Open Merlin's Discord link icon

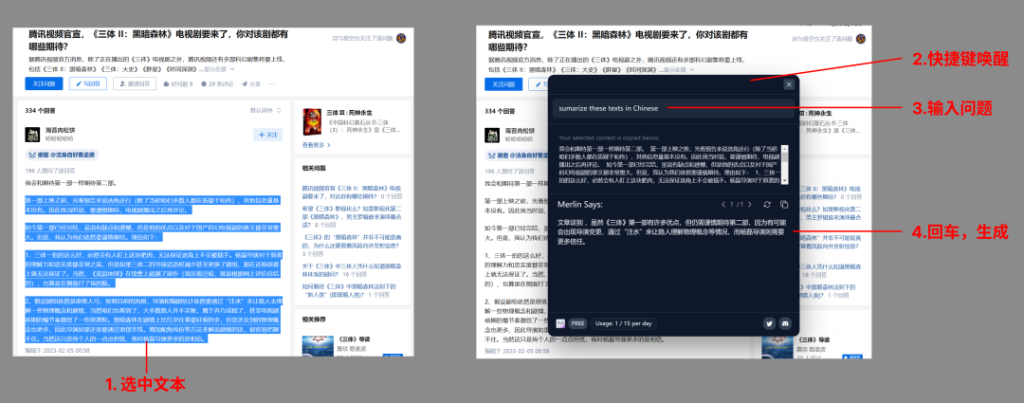[785, 323]
